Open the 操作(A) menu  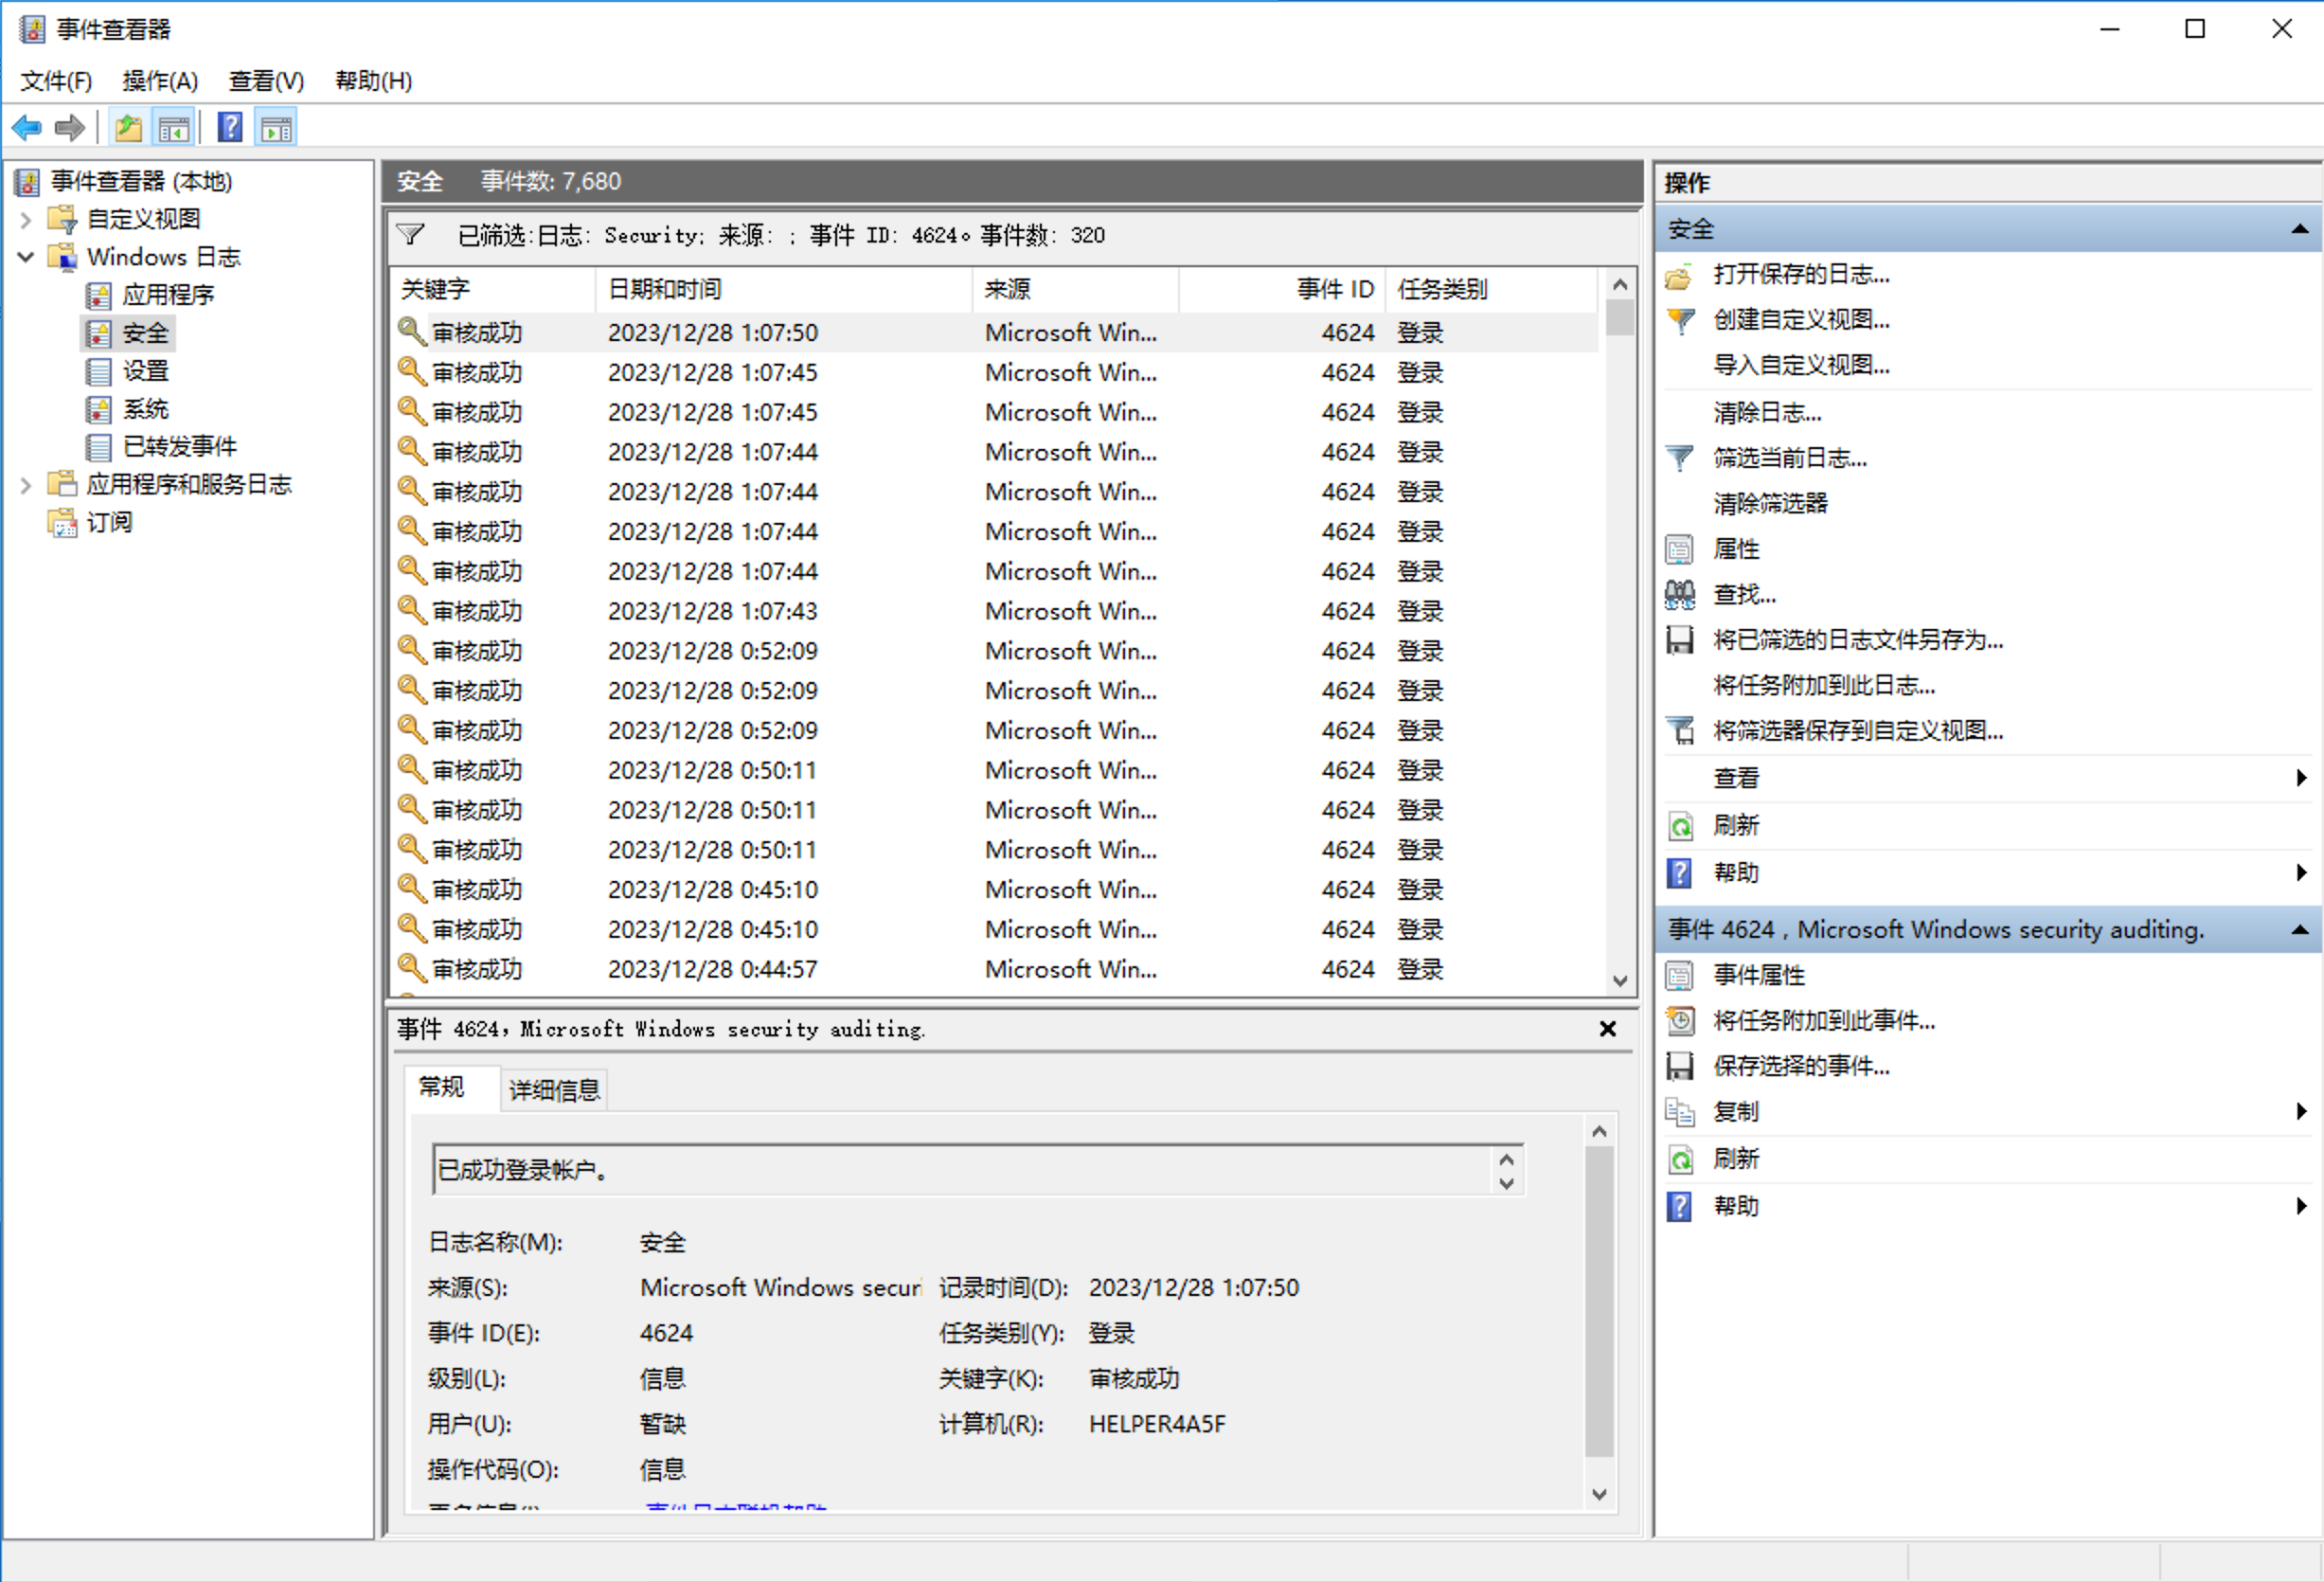(x=160, y=81)
